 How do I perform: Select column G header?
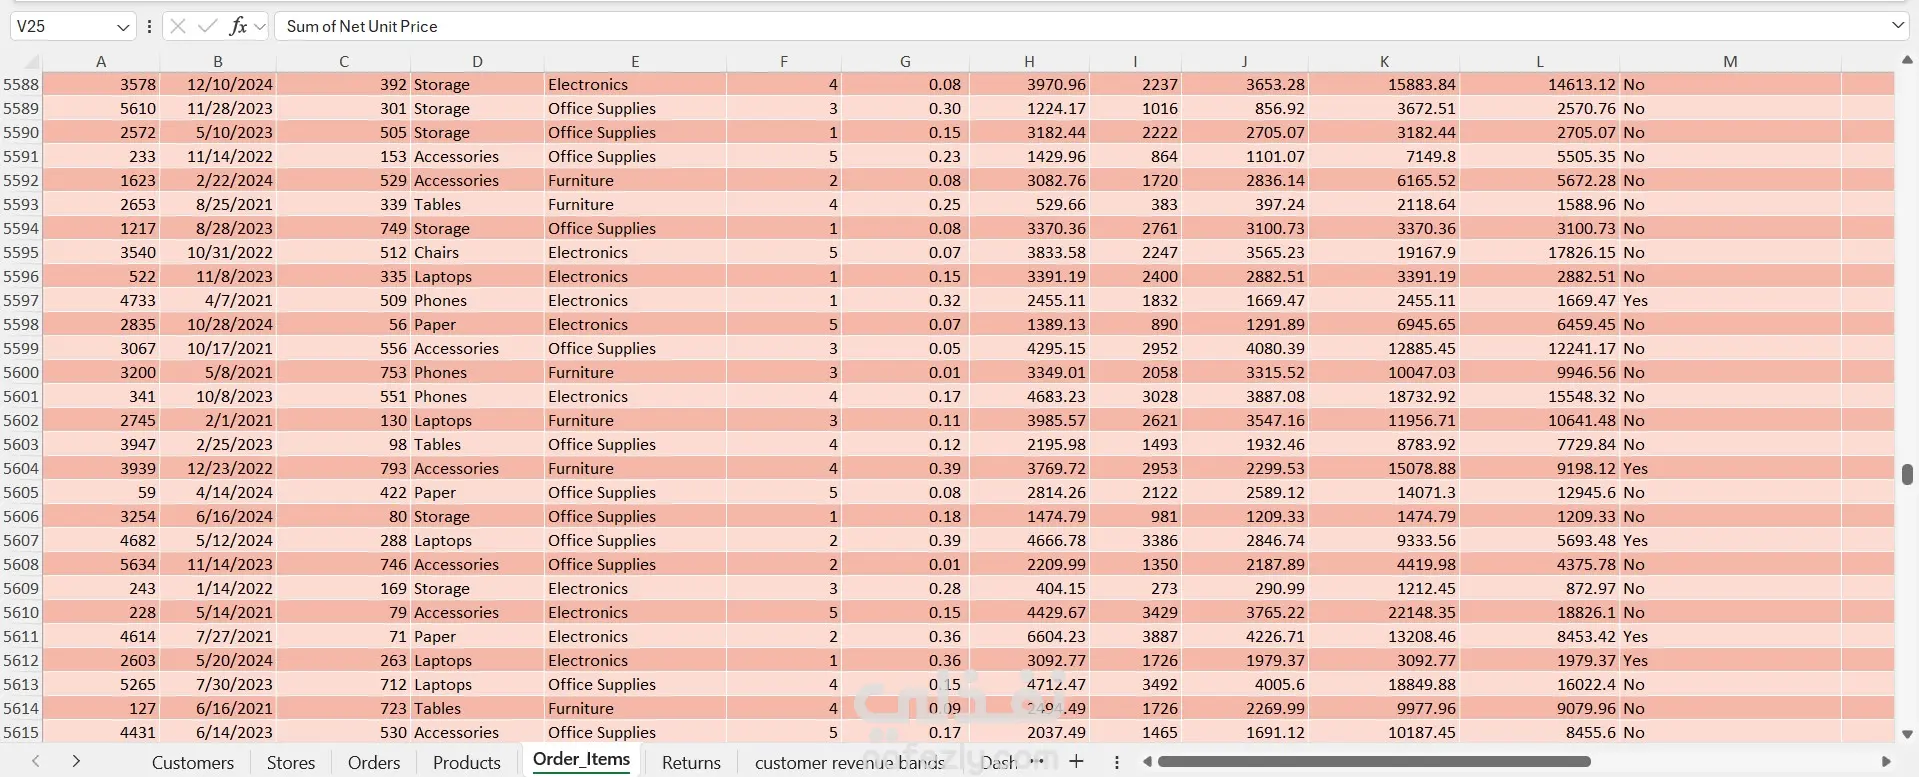[905, 61]
